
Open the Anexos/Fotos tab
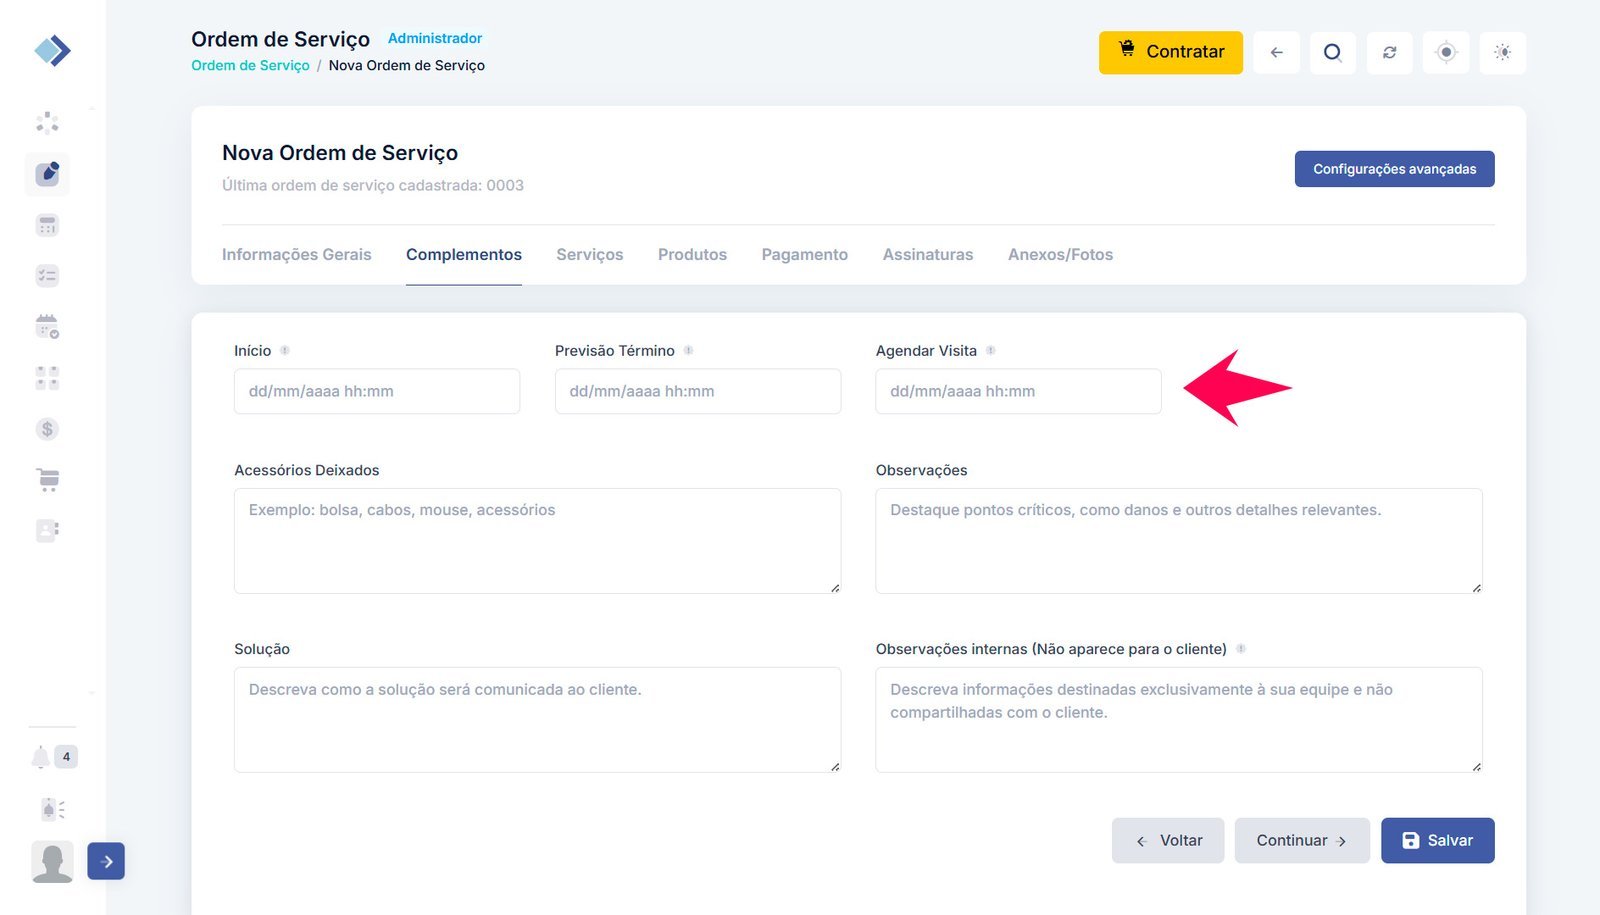click(1060, 255)
